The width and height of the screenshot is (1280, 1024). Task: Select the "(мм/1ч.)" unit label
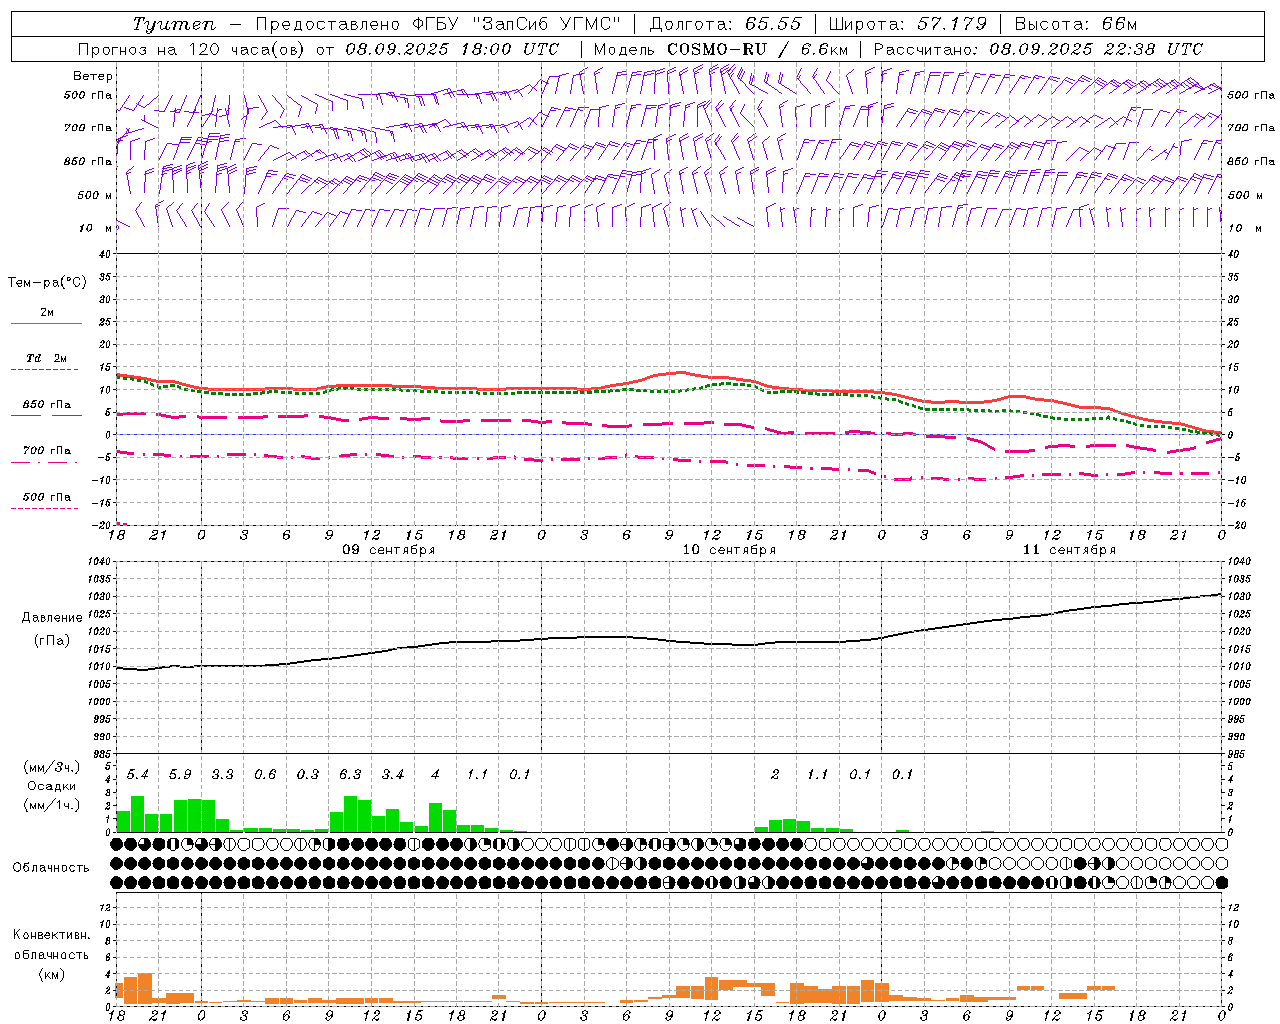51,806
